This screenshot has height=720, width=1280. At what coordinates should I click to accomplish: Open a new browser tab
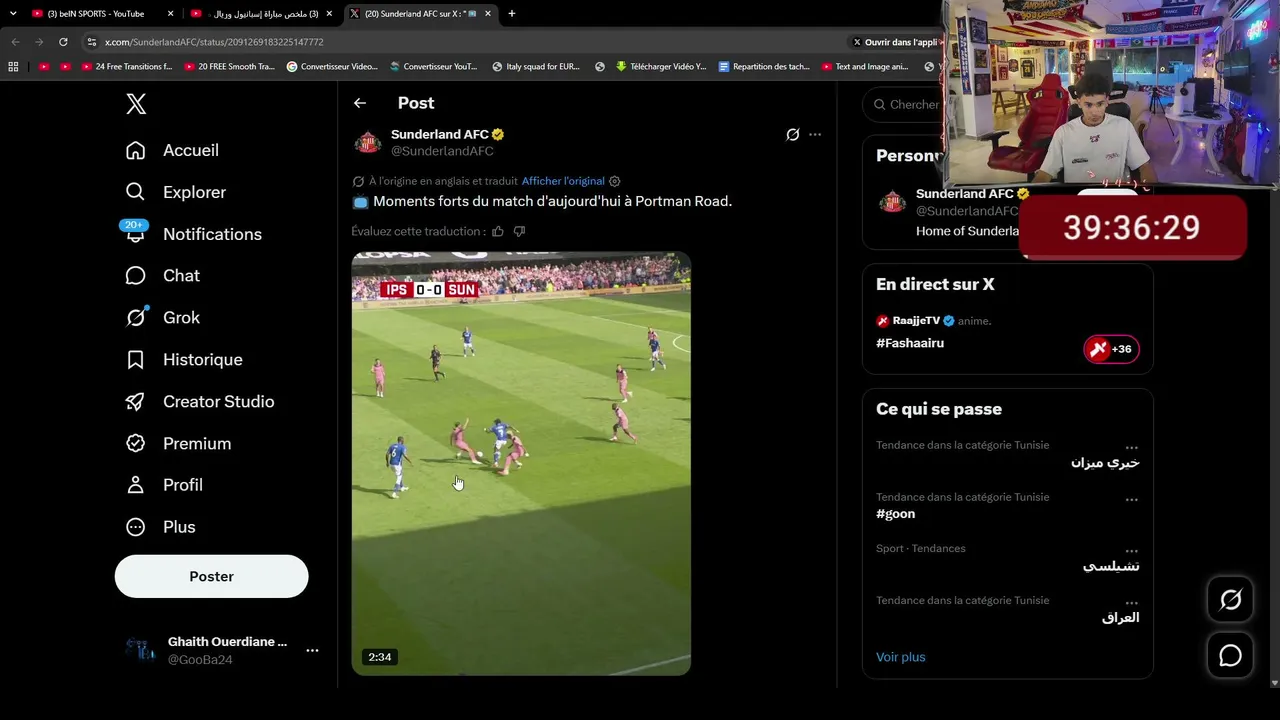(511, 14)
